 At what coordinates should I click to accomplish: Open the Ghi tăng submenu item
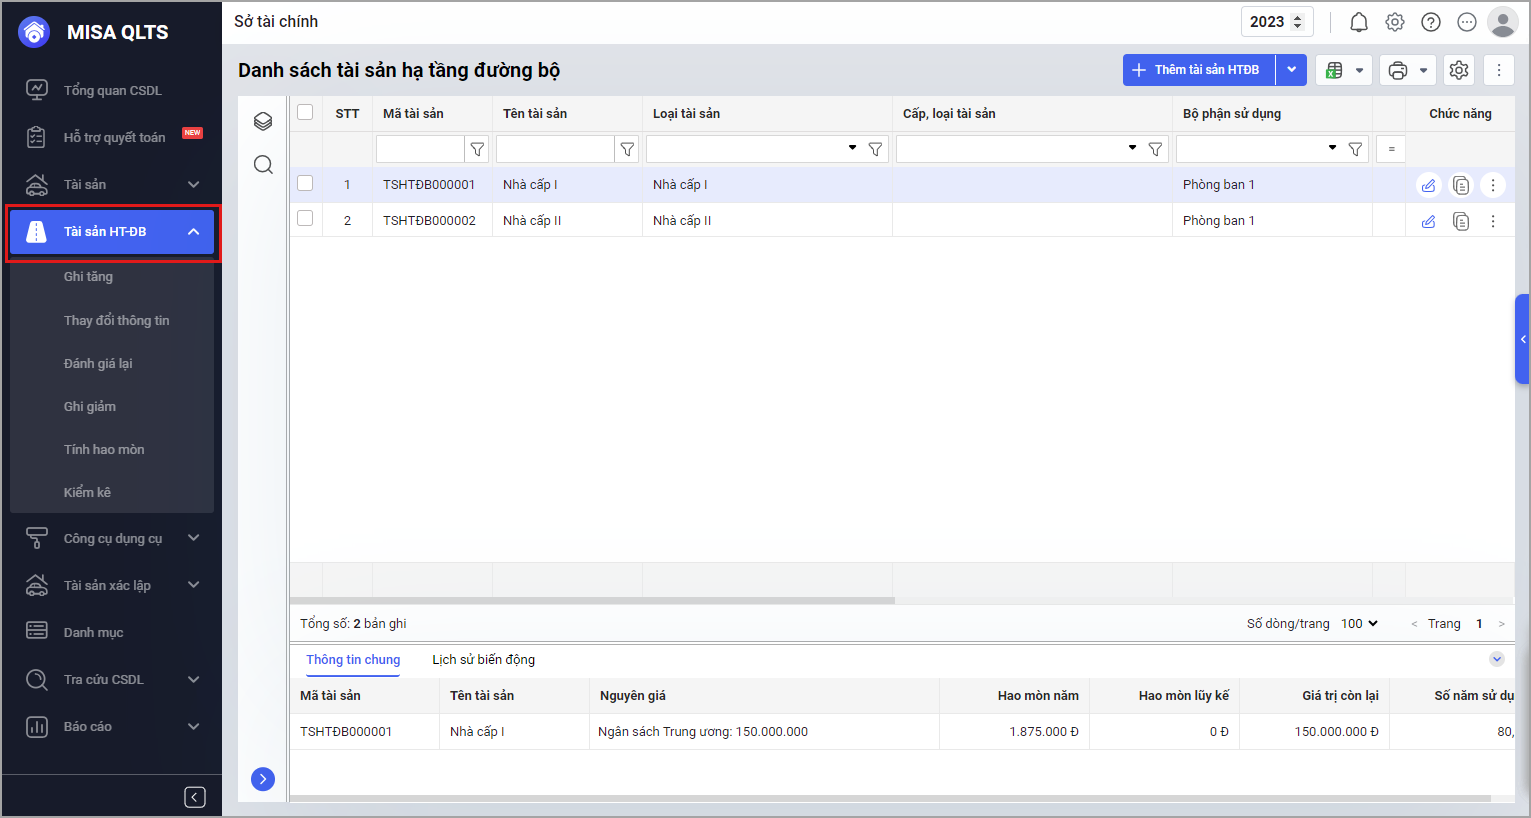(88, 277)
